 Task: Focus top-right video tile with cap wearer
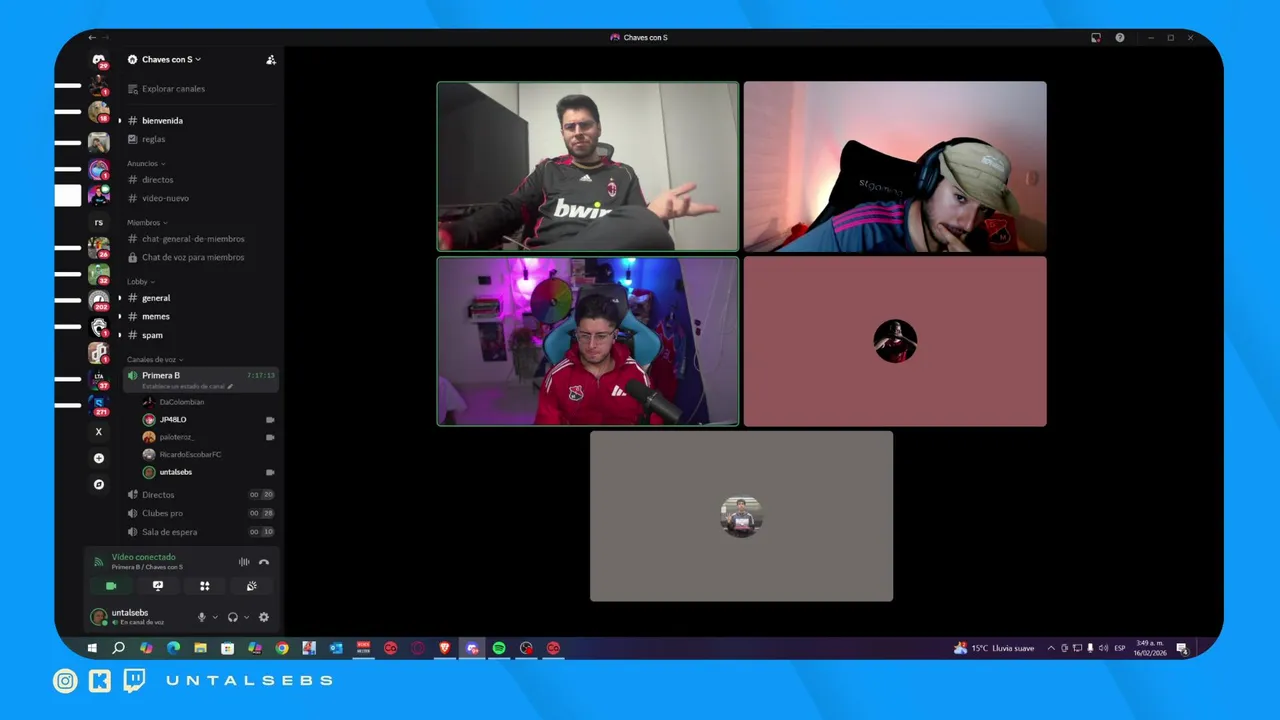pos(895,166)
